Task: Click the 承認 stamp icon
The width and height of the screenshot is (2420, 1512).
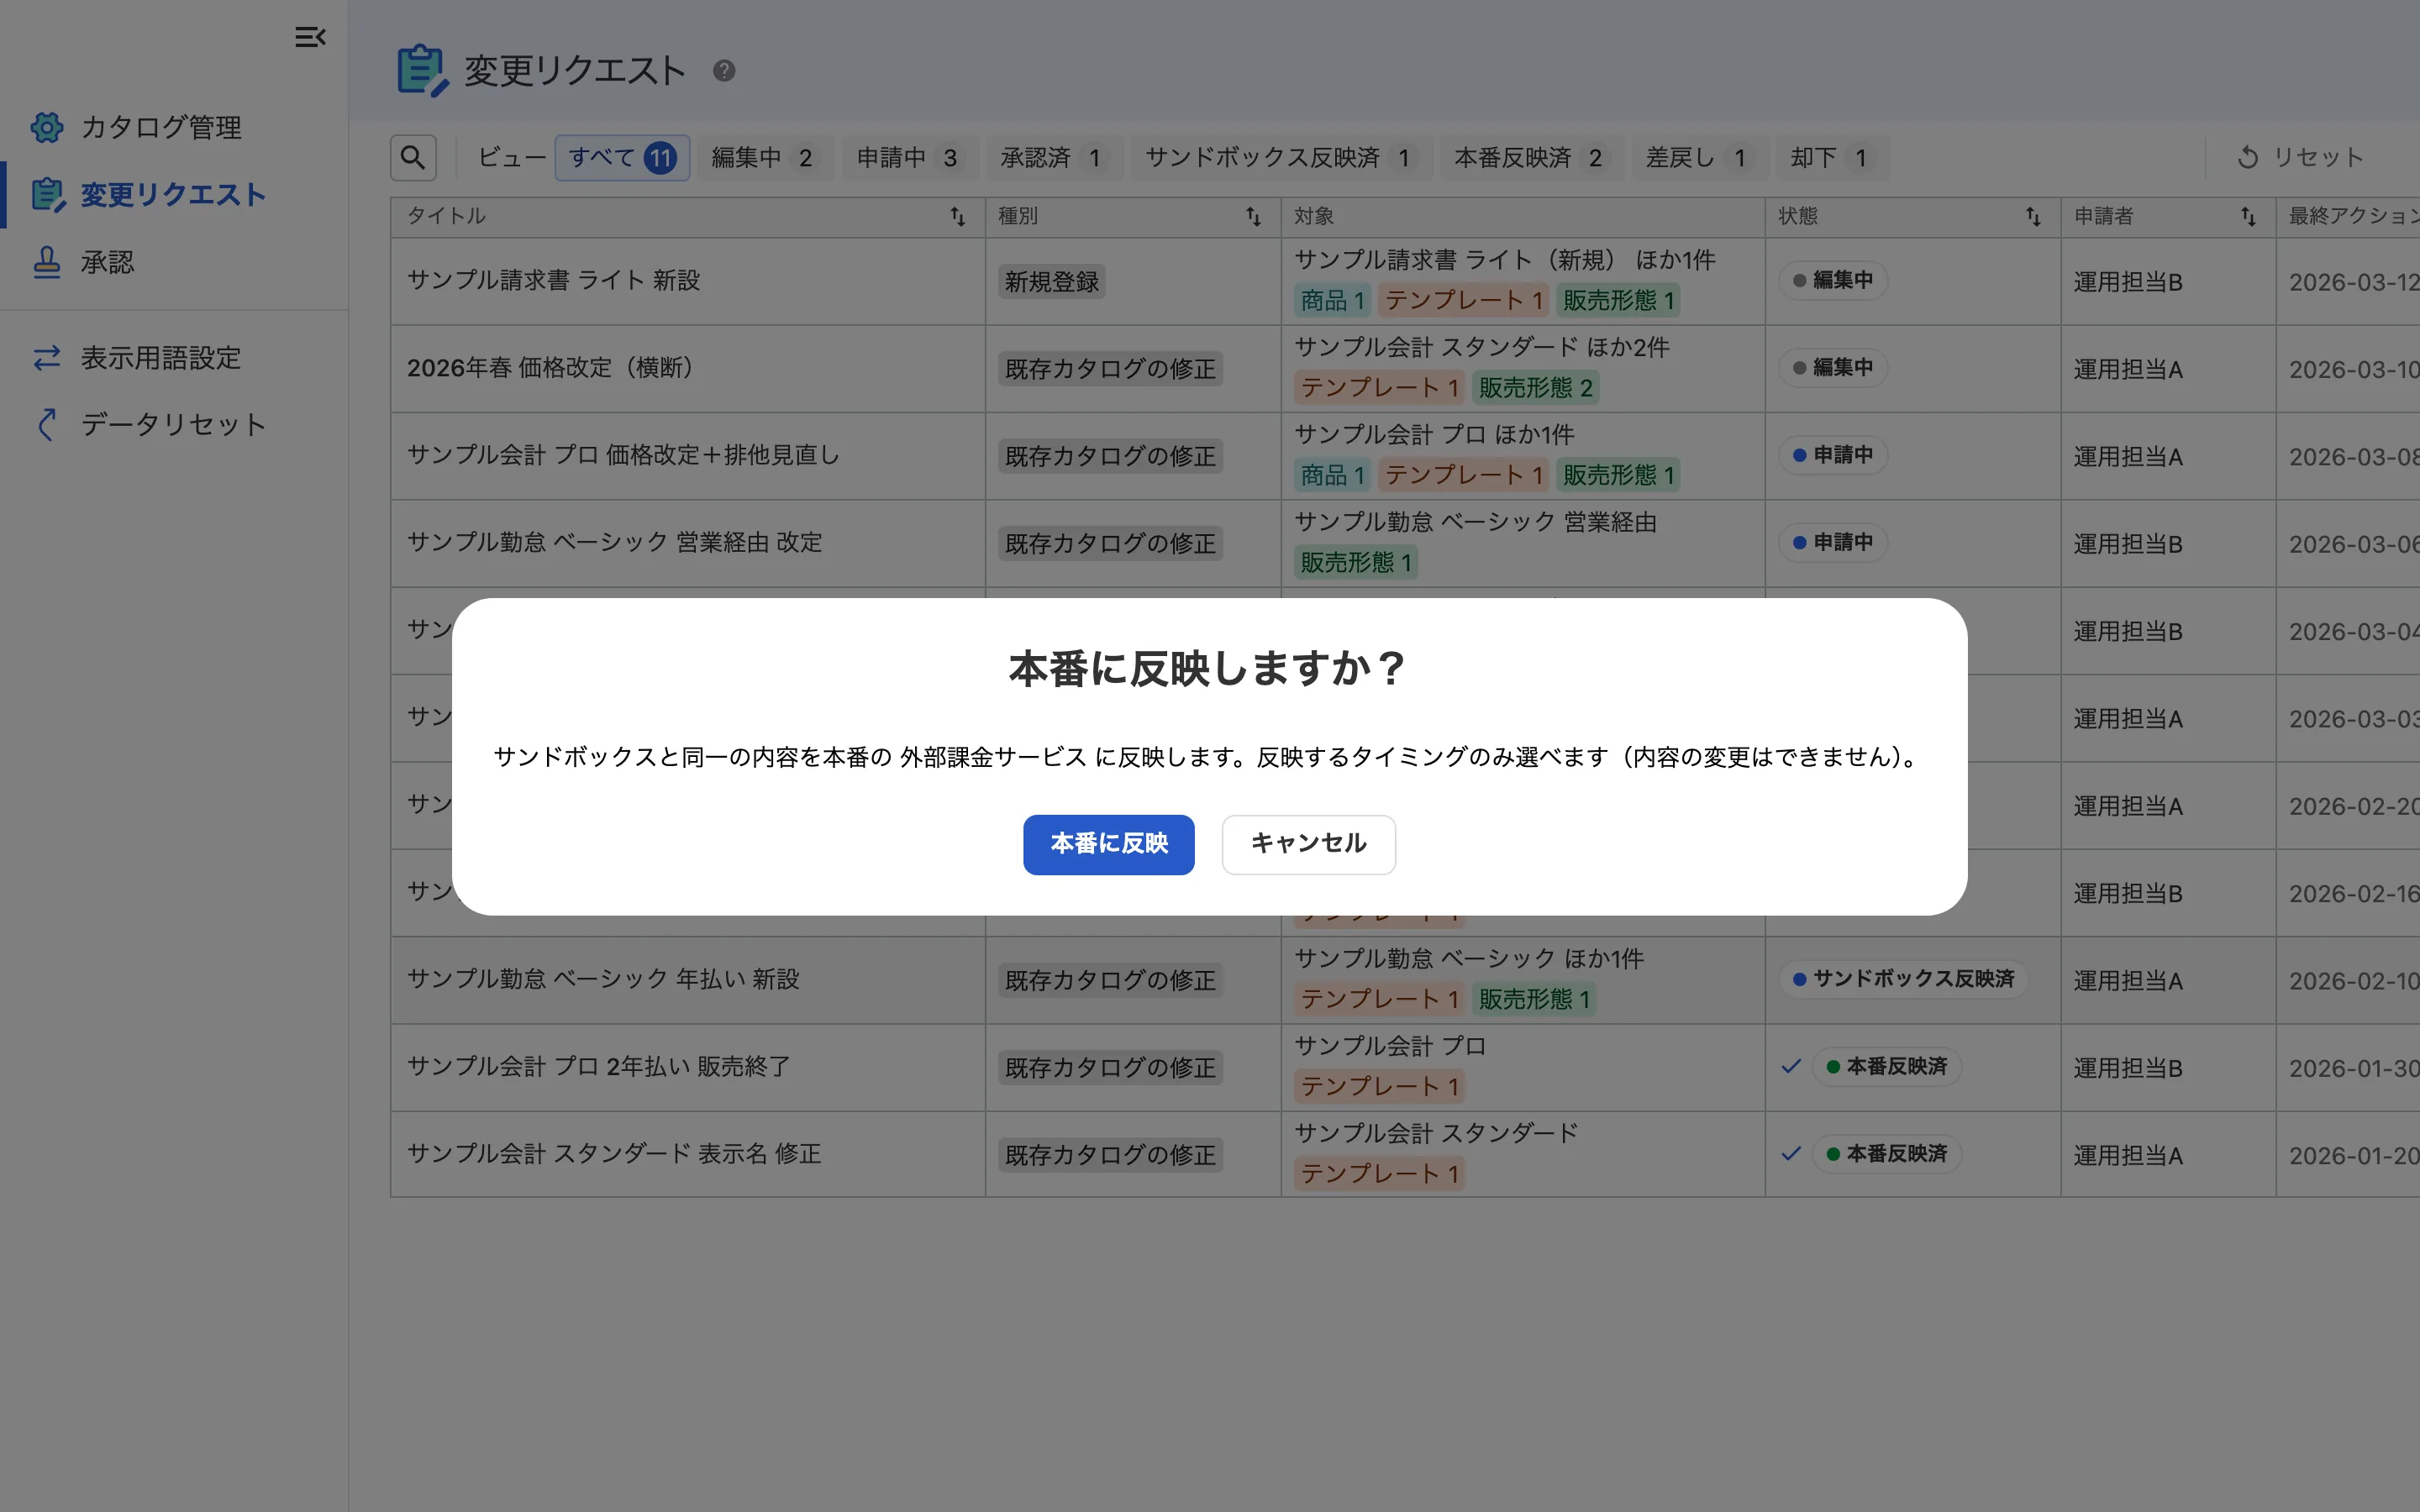Action: pos(47,262)
